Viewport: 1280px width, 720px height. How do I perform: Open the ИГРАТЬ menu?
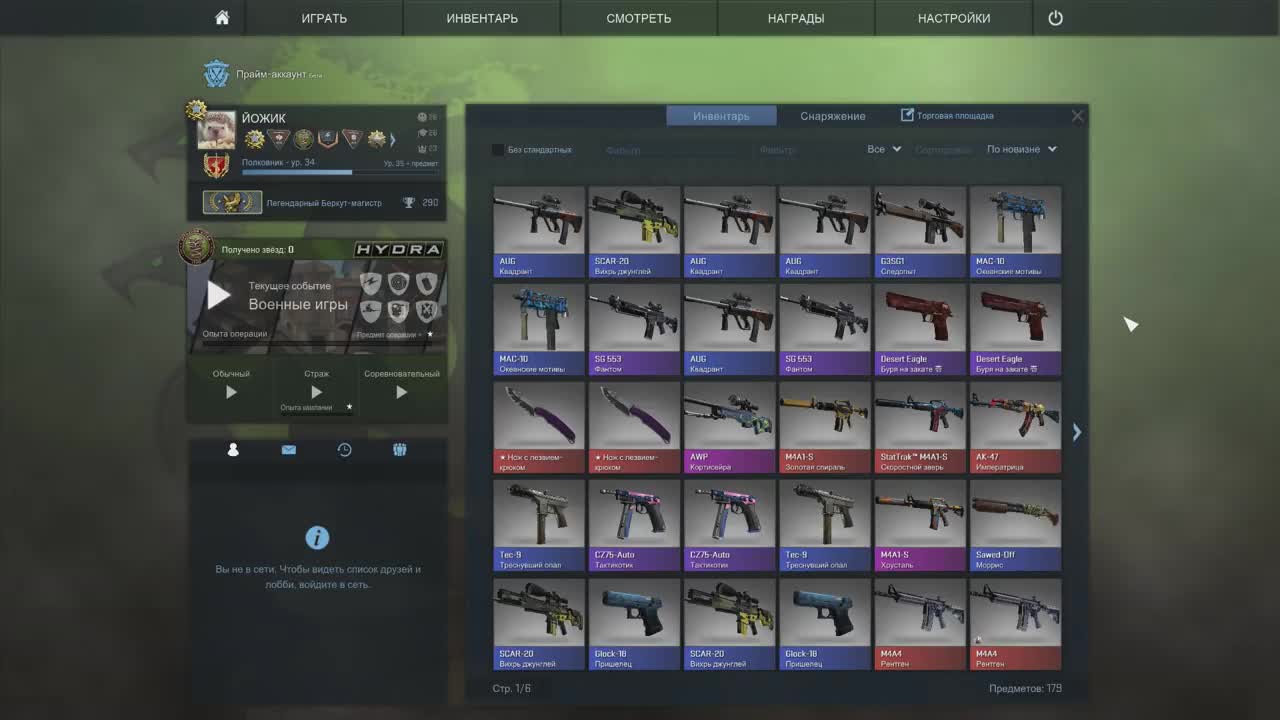click(x=324, y=18)
